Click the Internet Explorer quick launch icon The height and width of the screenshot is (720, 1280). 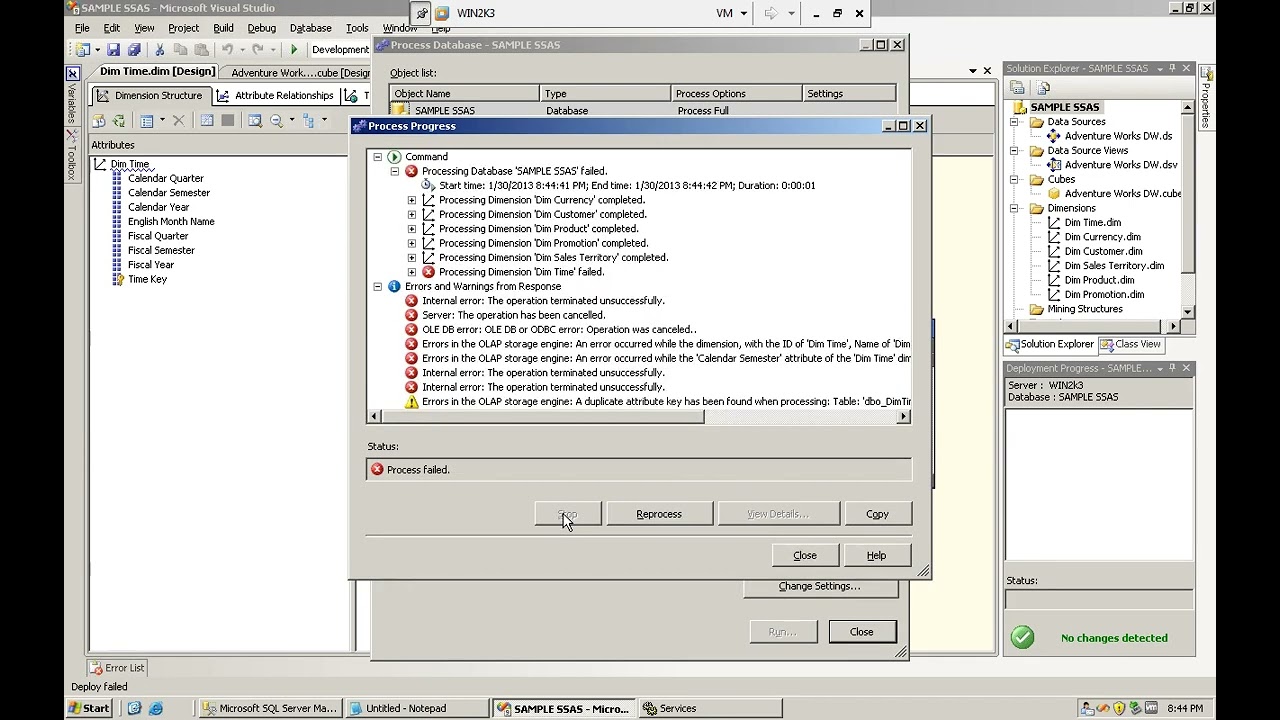pyautogui.click(x=155, y=708)
